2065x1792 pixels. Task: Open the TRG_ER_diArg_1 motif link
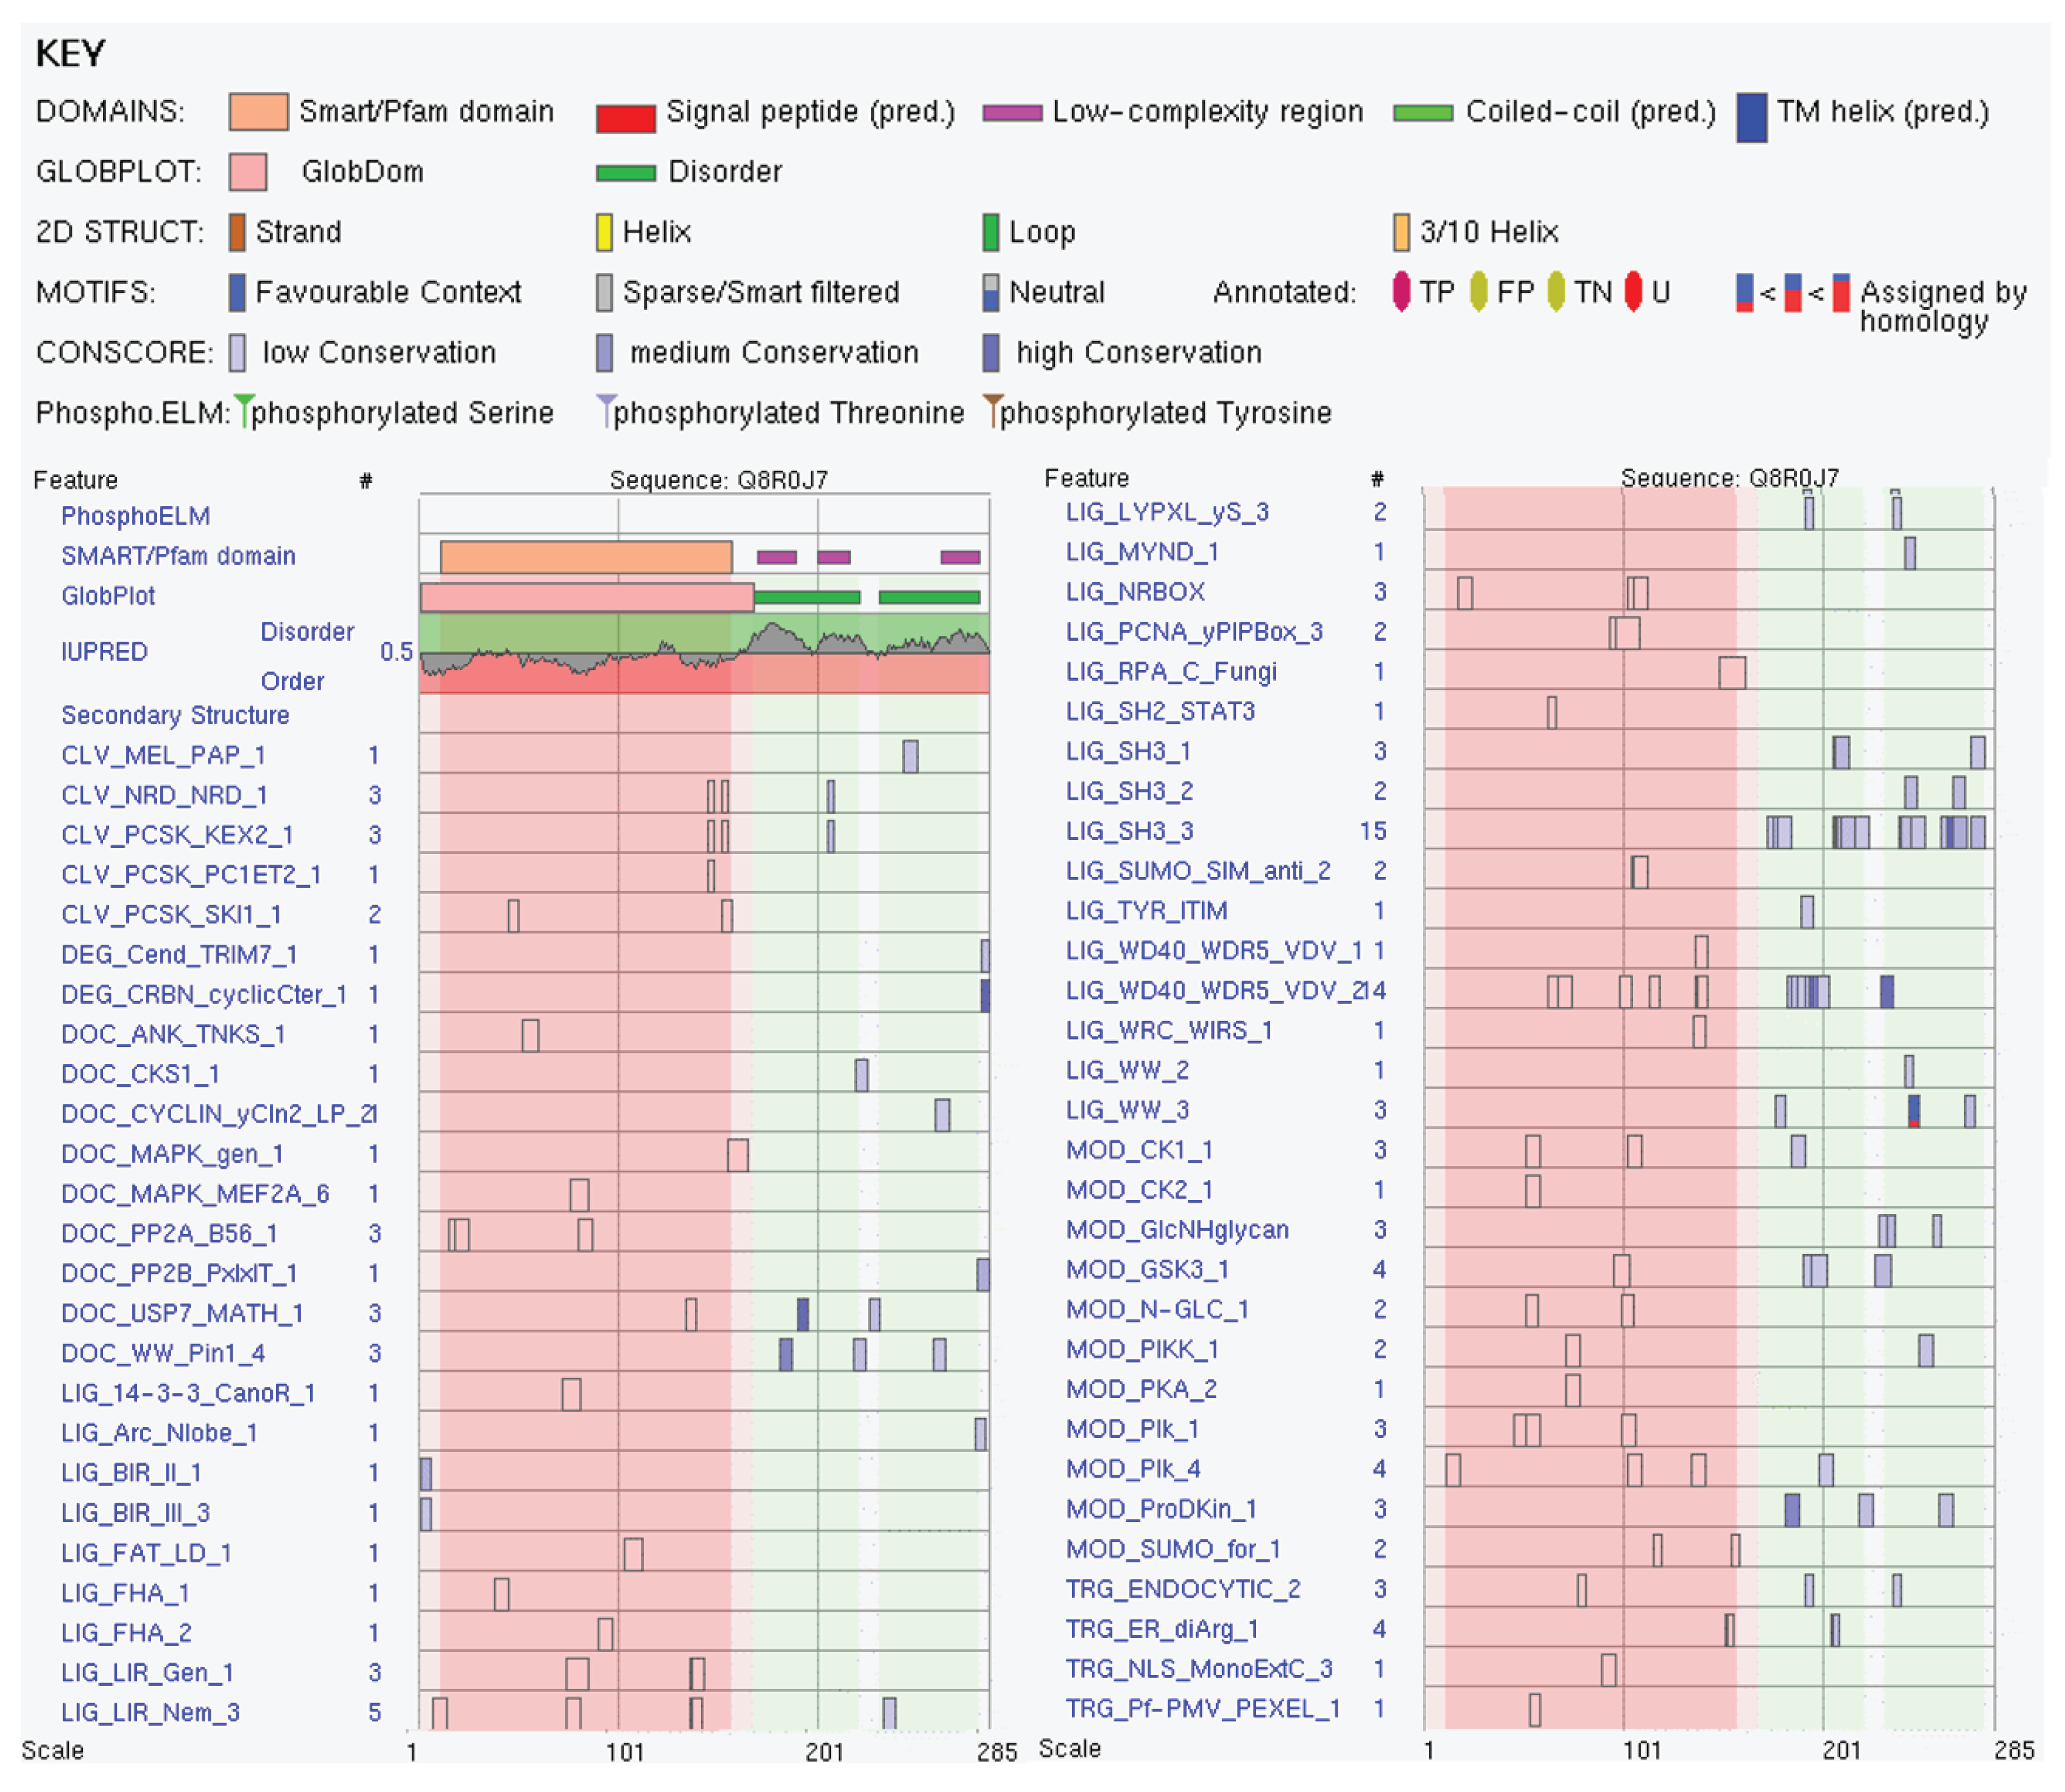click(1161, 1628)
